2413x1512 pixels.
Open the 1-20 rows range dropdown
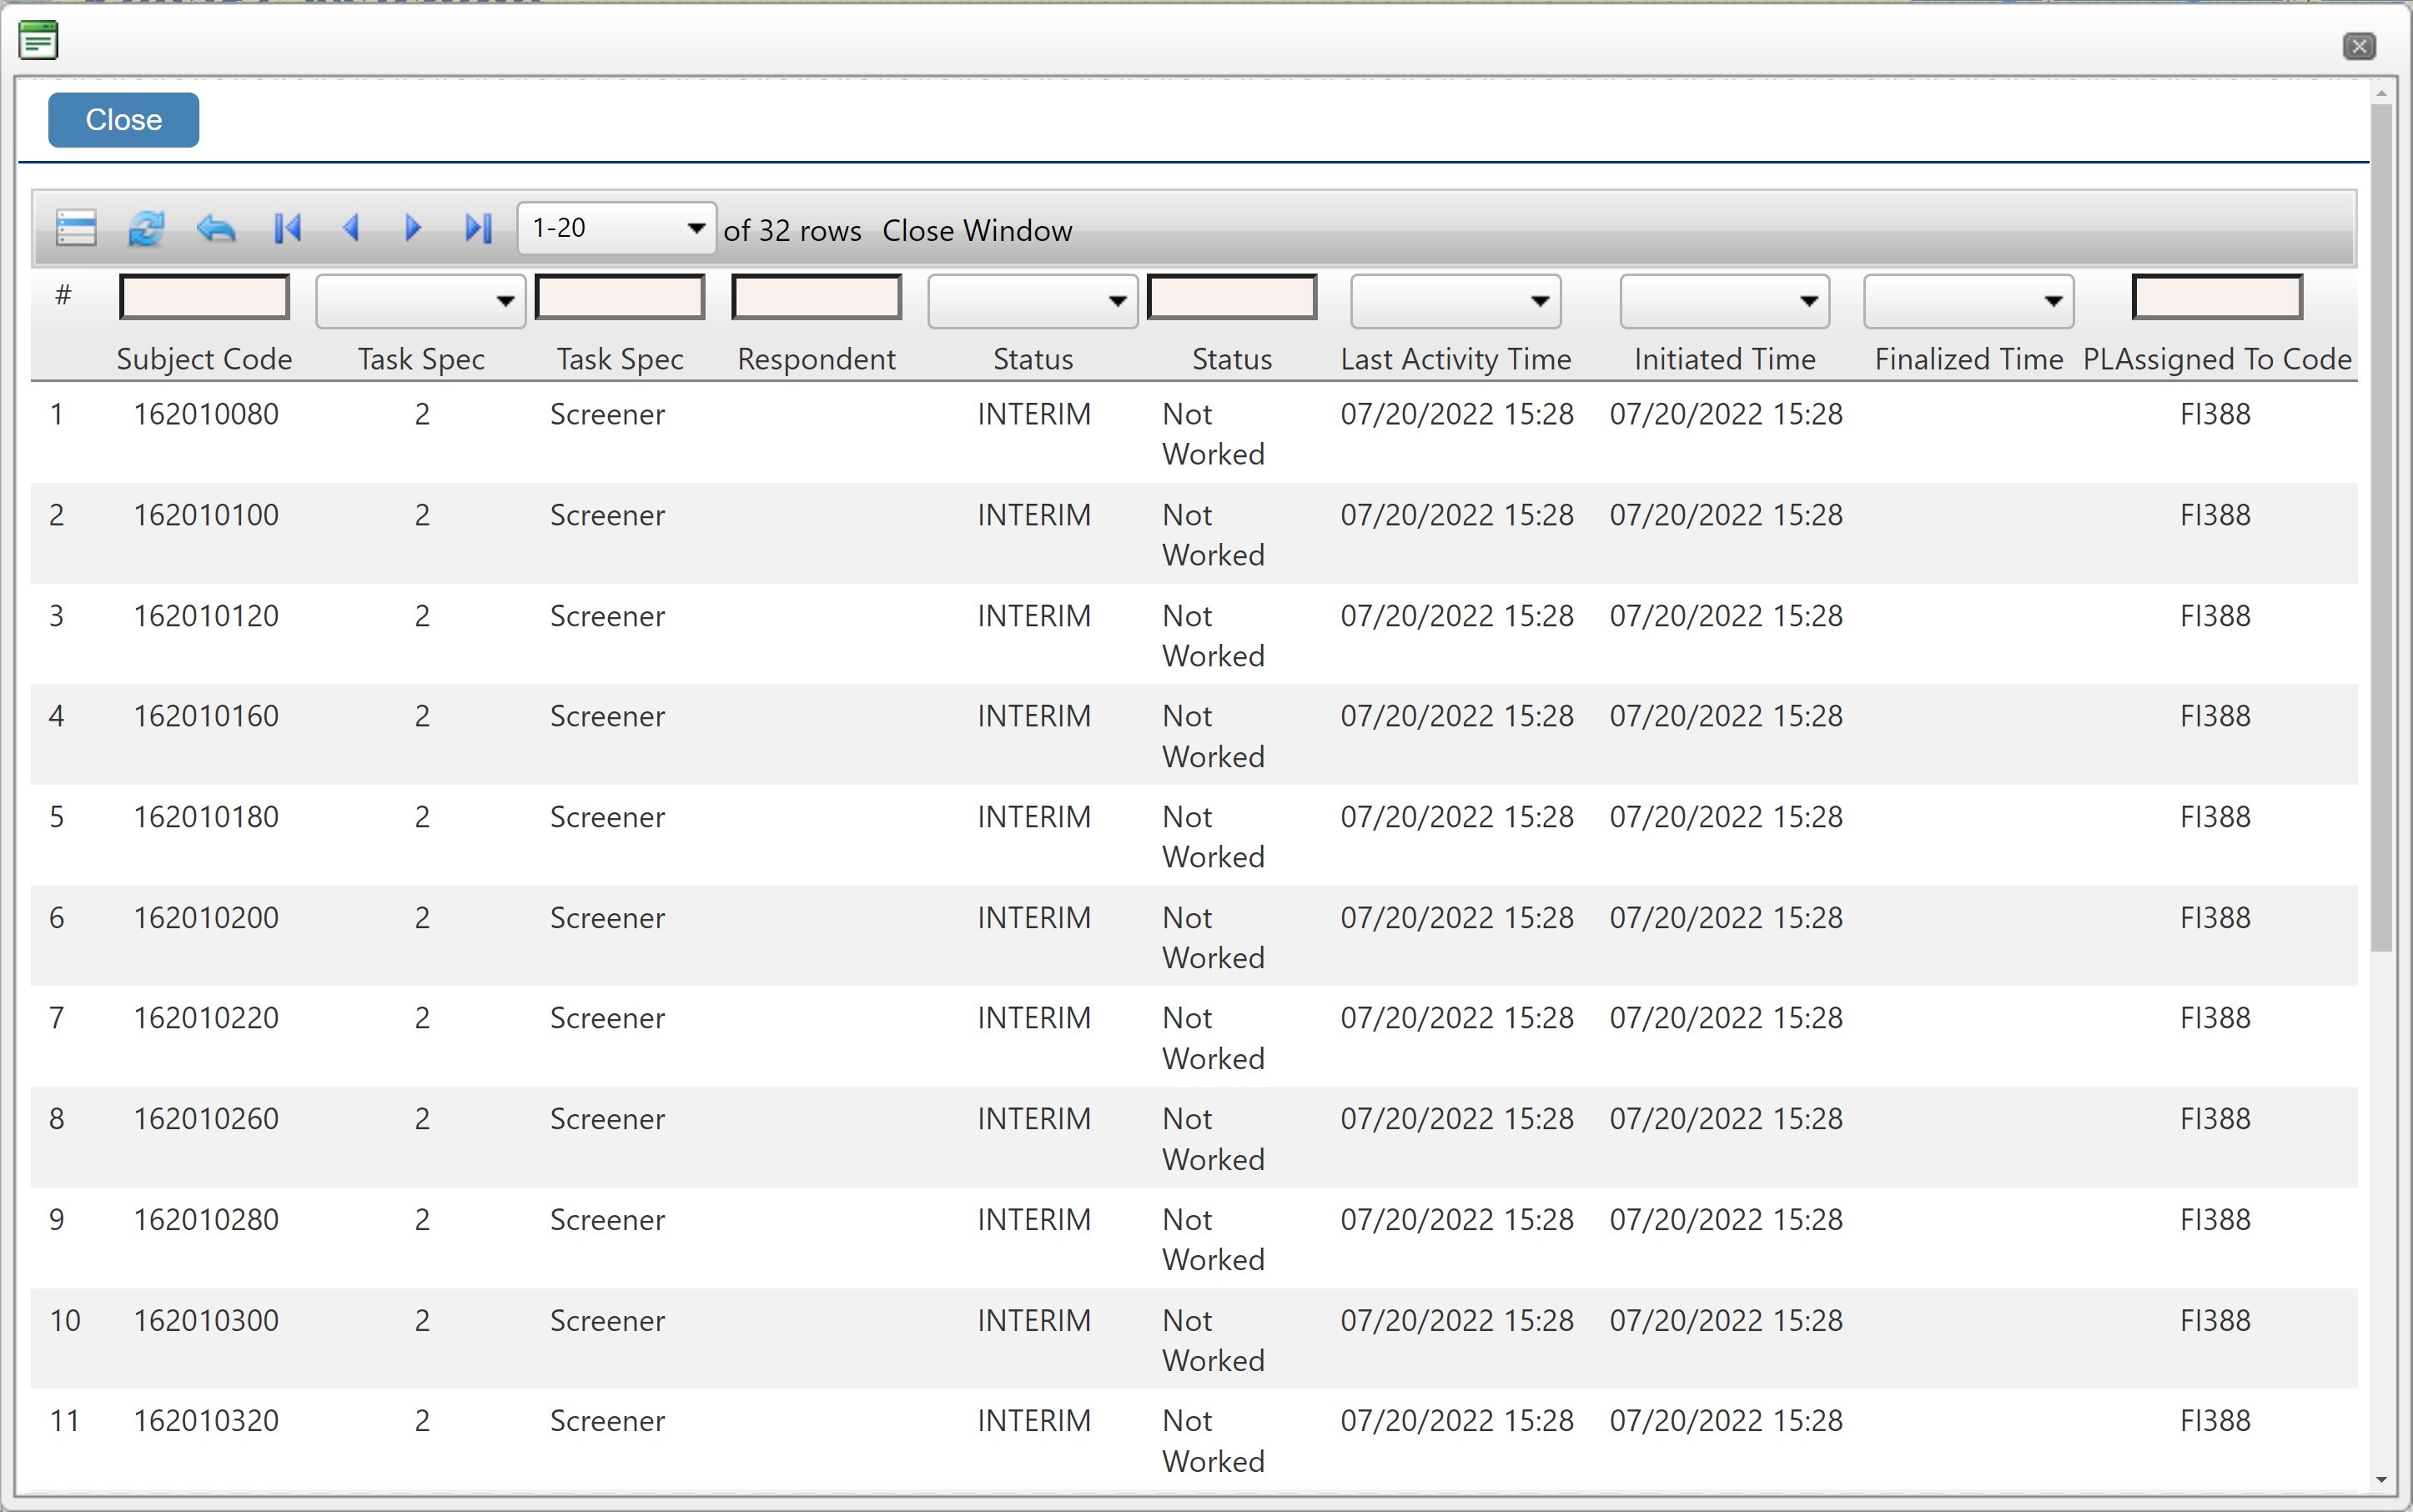click(x=616, y=228)
